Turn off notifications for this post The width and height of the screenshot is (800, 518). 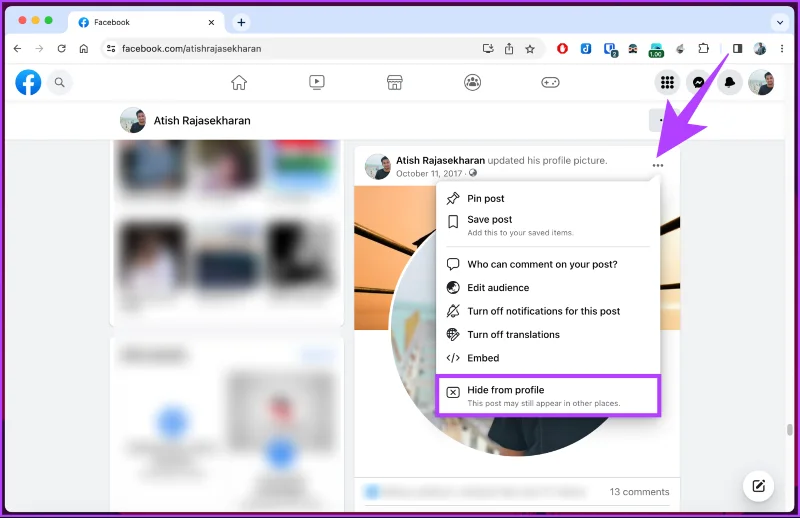pyautogui.click(x=548, y=311)
